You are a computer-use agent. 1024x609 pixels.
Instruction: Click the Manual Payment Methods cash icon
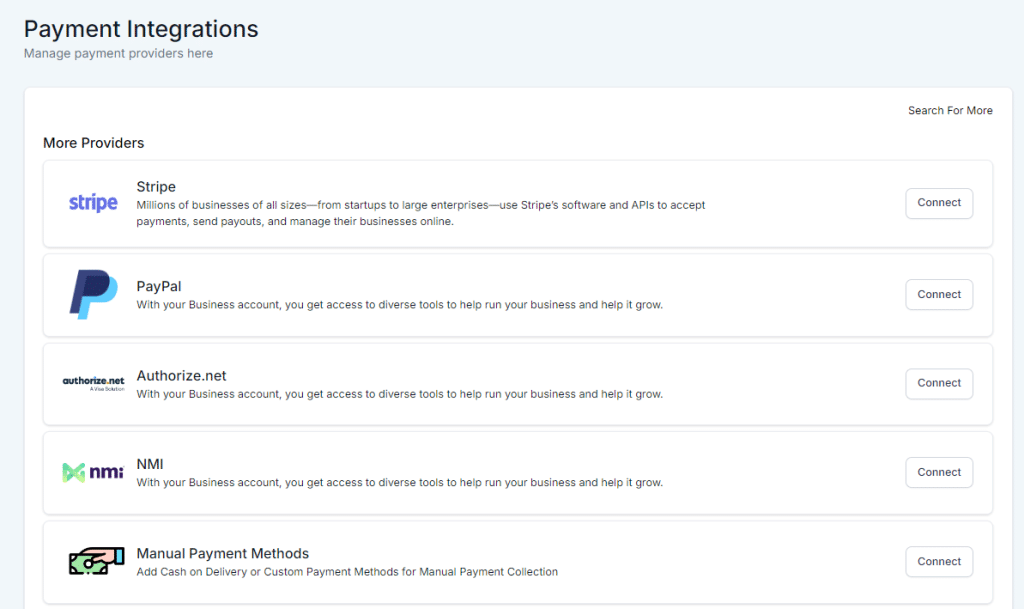[x=96, y=561]
